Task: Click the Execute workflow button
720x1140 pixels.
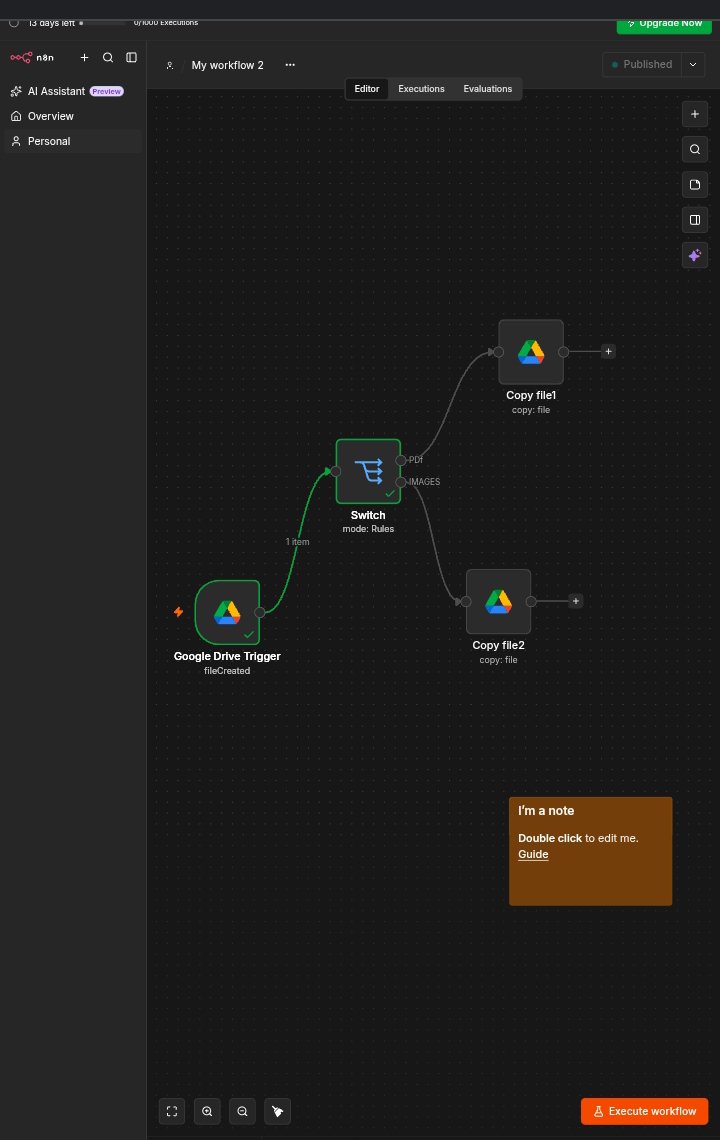Action: pyautogui.click(x=644, y=1111)
